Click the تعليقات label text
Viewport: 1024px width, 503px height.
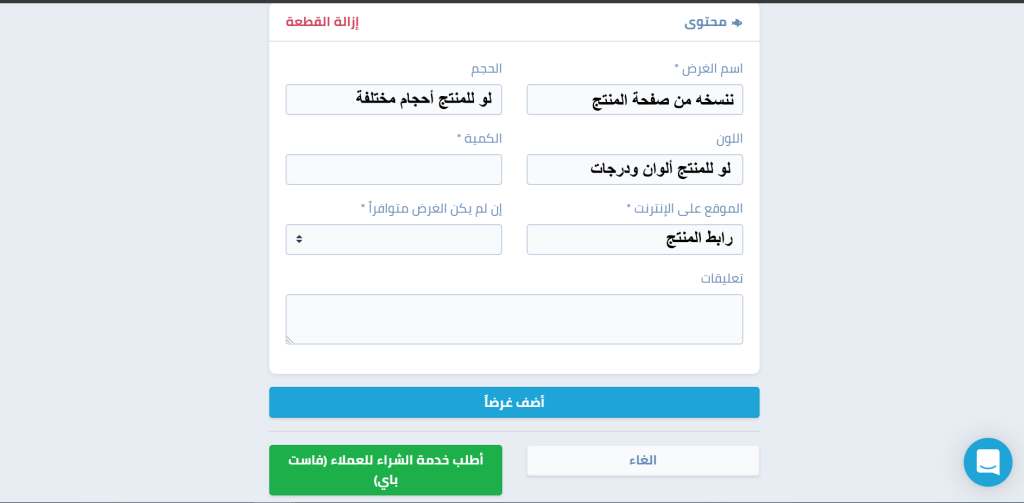721,279
